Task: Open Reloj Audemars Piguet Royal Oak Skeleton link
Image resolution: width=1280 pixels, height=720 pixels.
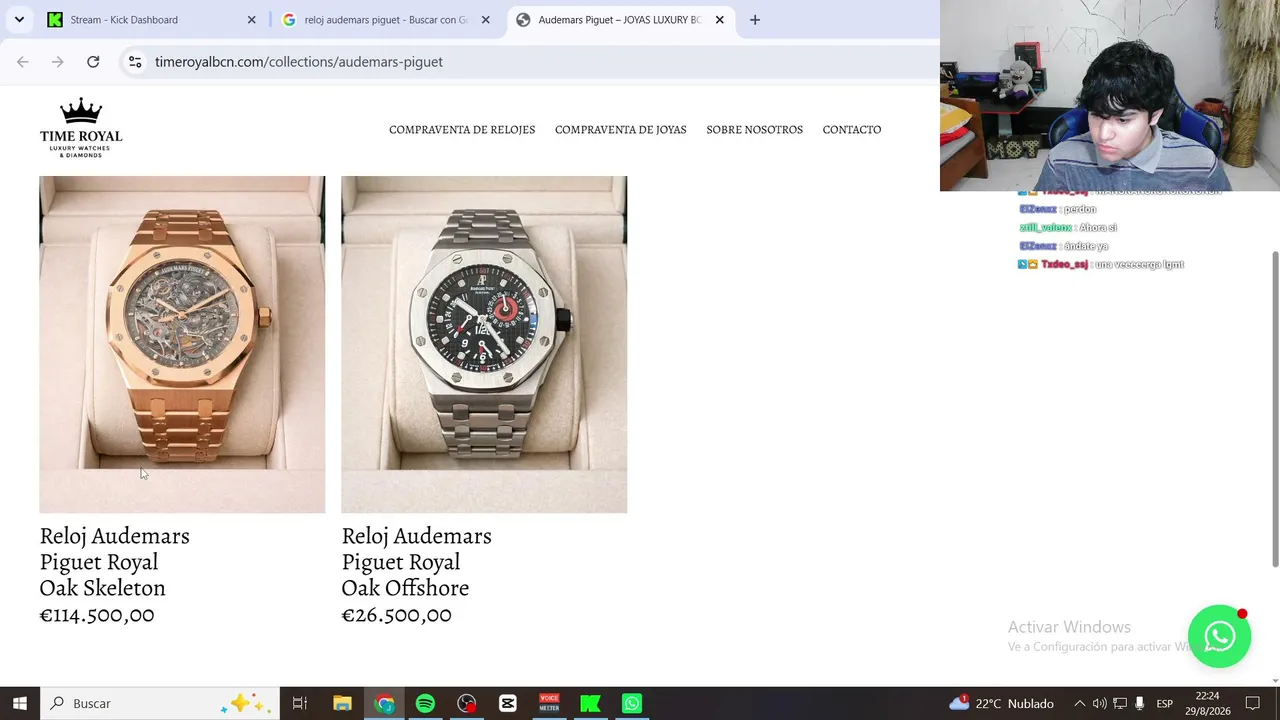Action: (x=114, y=562)
